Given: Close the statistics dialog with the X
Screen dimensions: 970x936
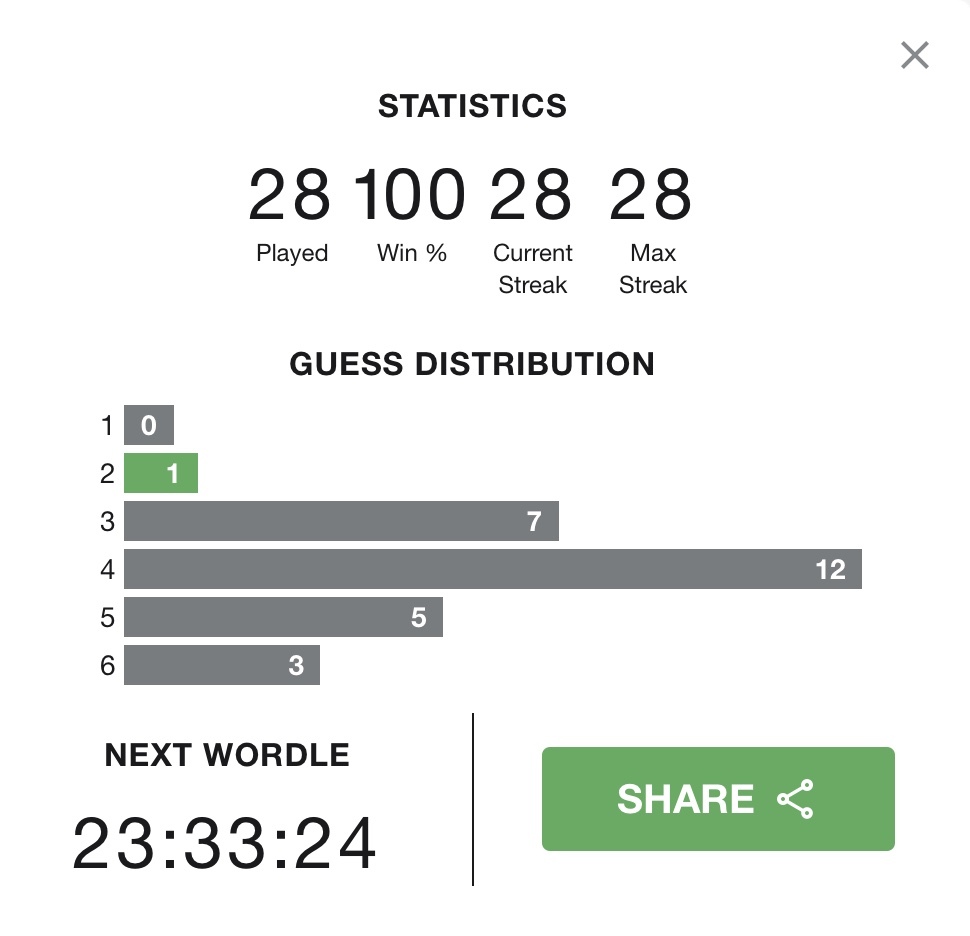Looking at the screenshot, I should click(914, 56).
